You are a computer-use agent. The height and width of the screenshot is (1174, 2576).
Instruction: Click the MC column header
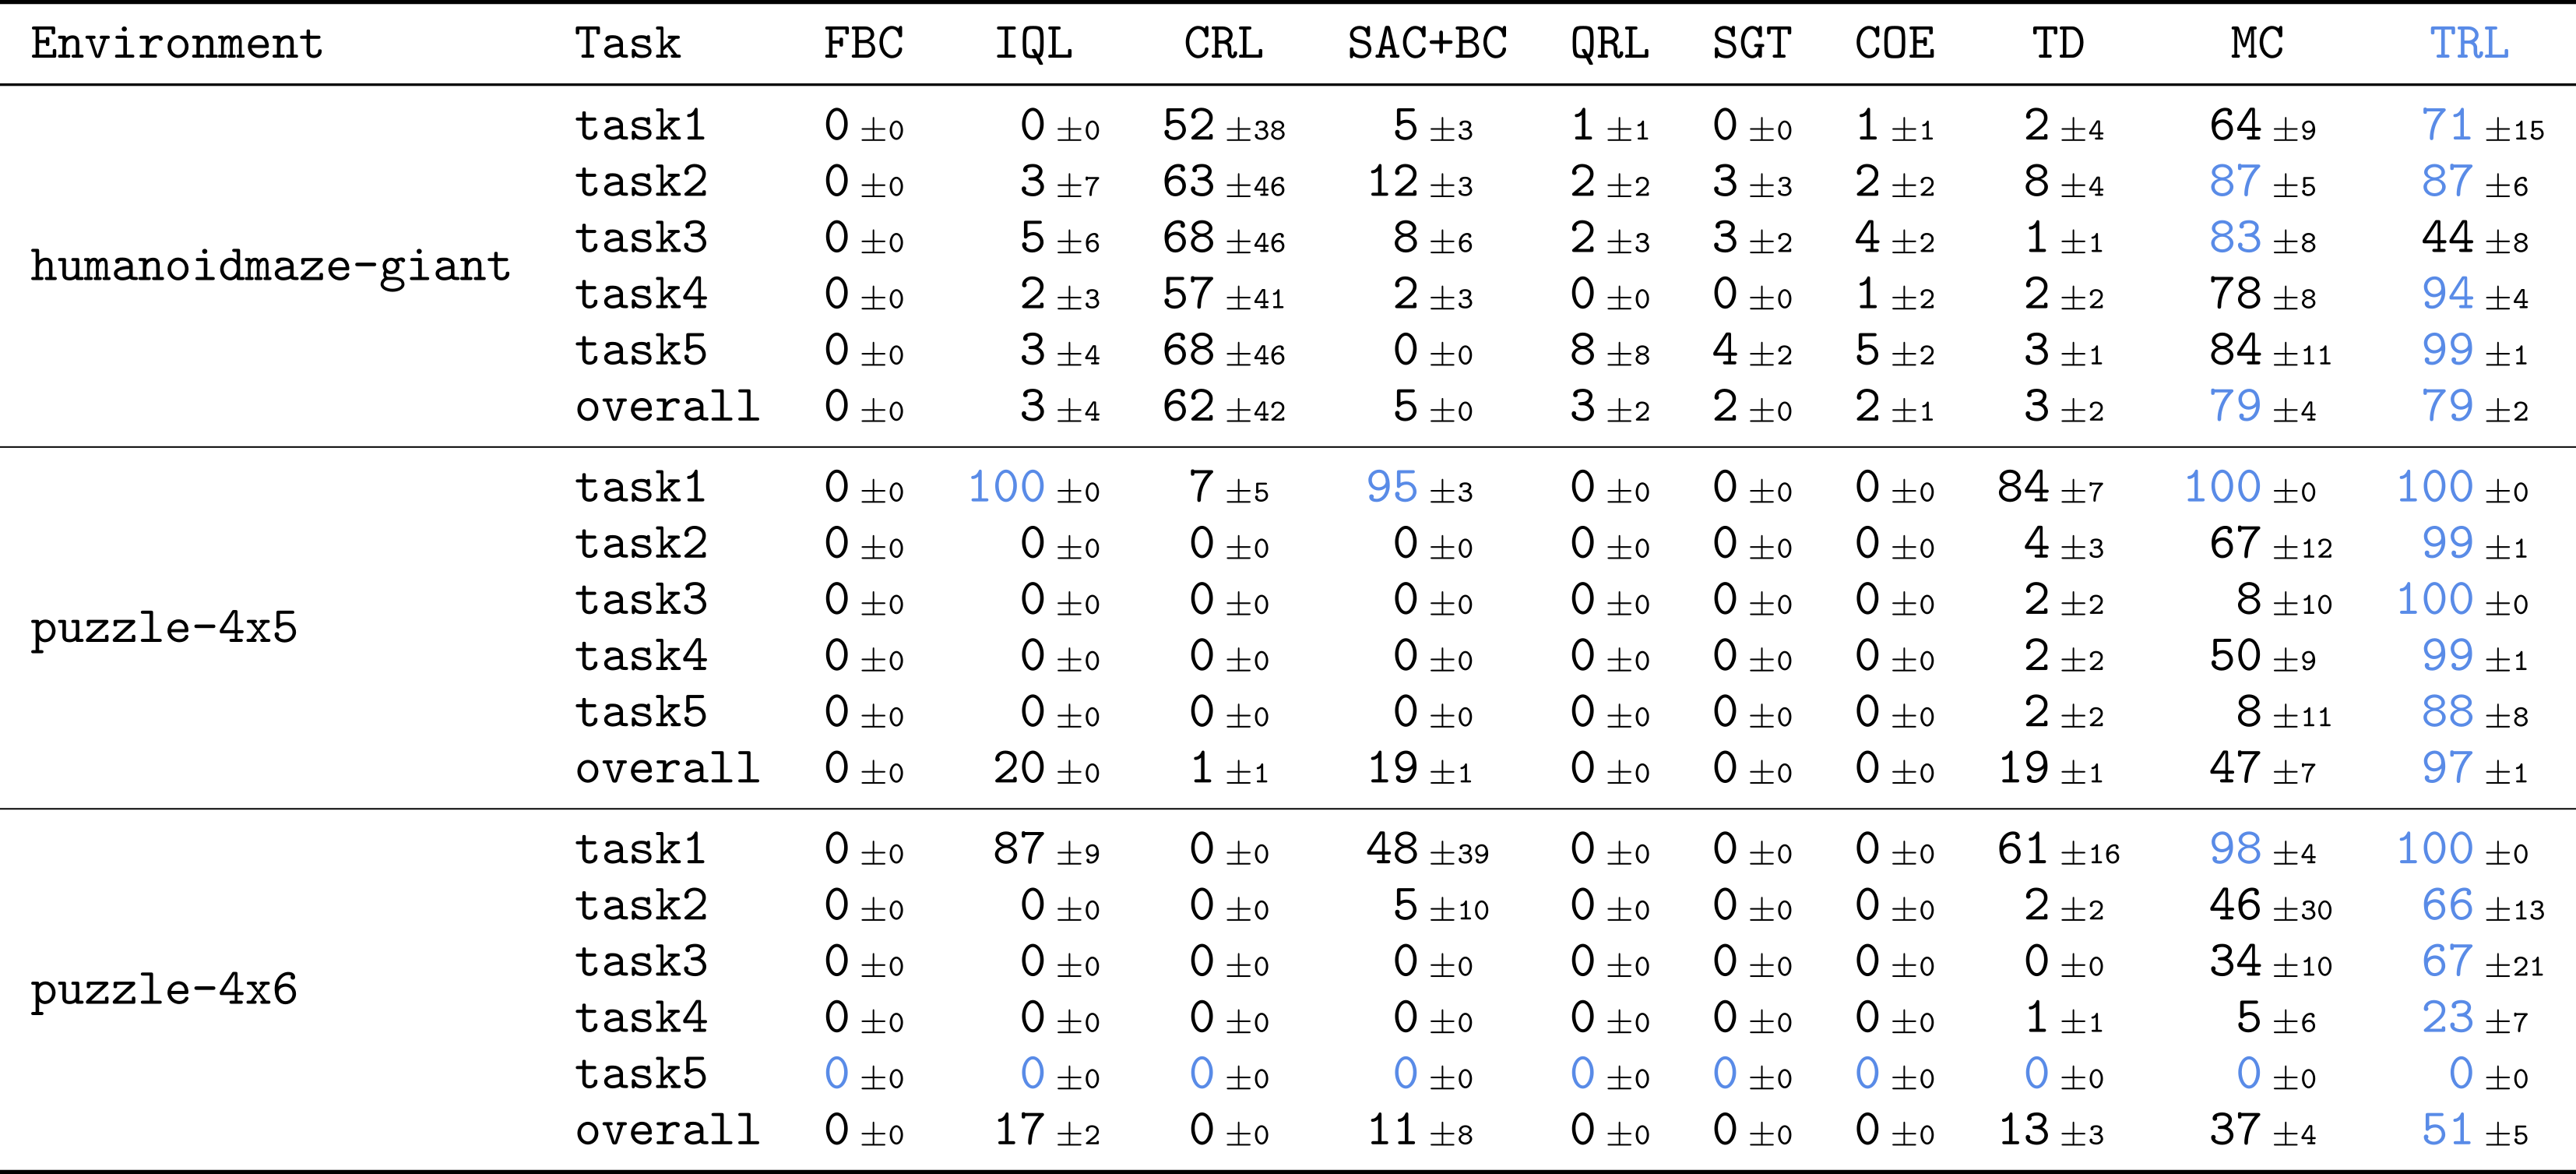click(x=2257, y=44)
